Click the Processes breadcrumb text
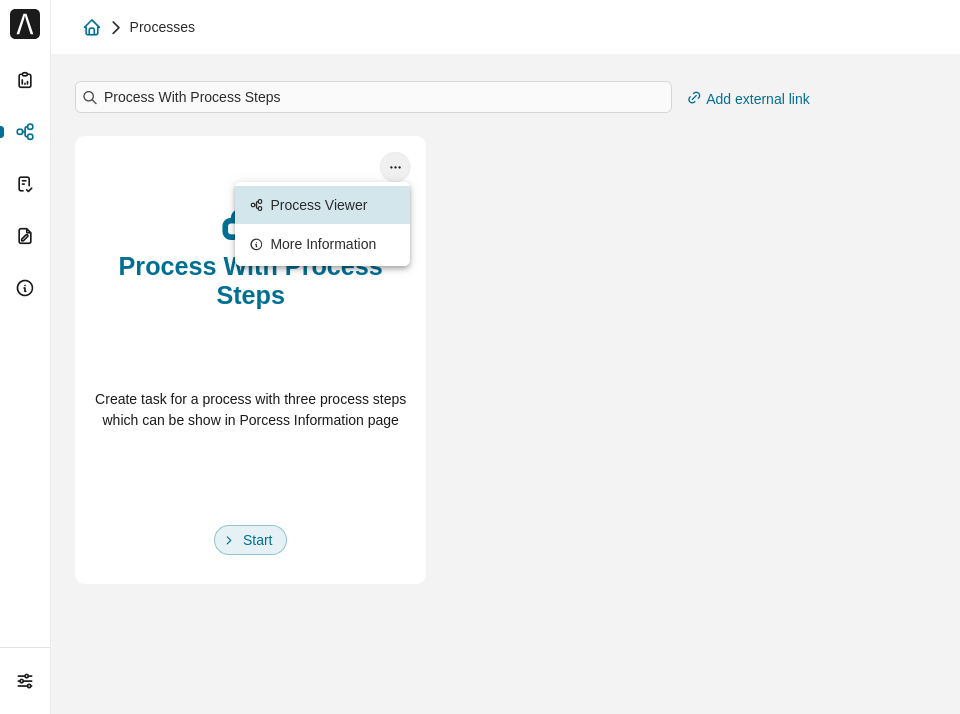This screenshot has width=960, height=714. click(162, 28)
